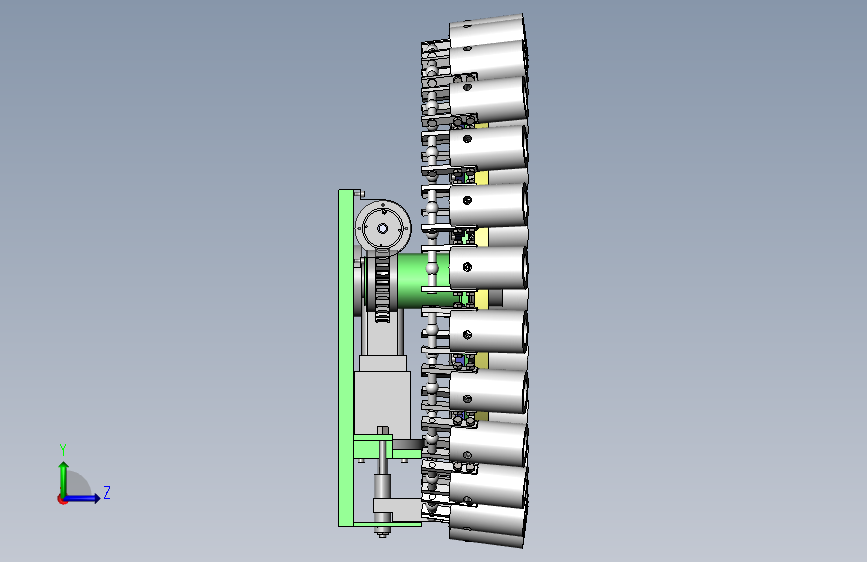The width and height of the screenshot is (867, 562).
Task: Select the tall green back plate of the model
Action: click(346, 358)
